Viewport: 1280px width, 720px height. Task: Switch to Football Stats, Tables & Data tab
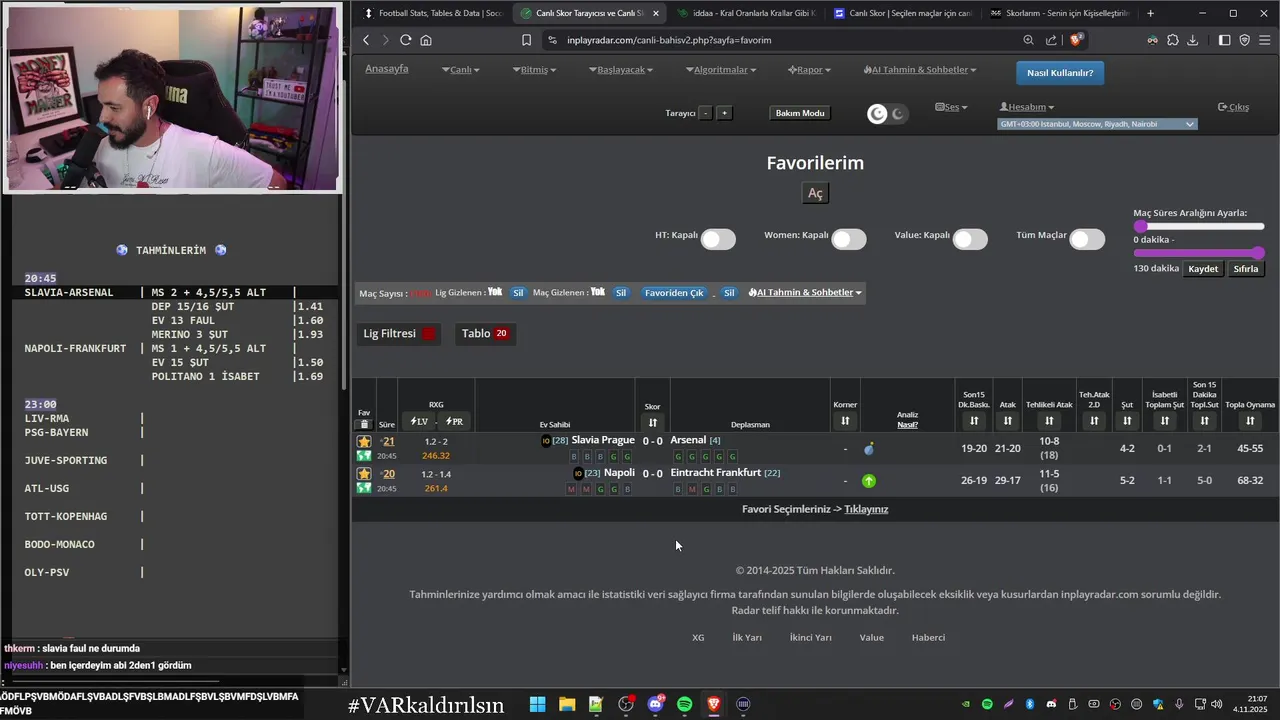(433, 13)
